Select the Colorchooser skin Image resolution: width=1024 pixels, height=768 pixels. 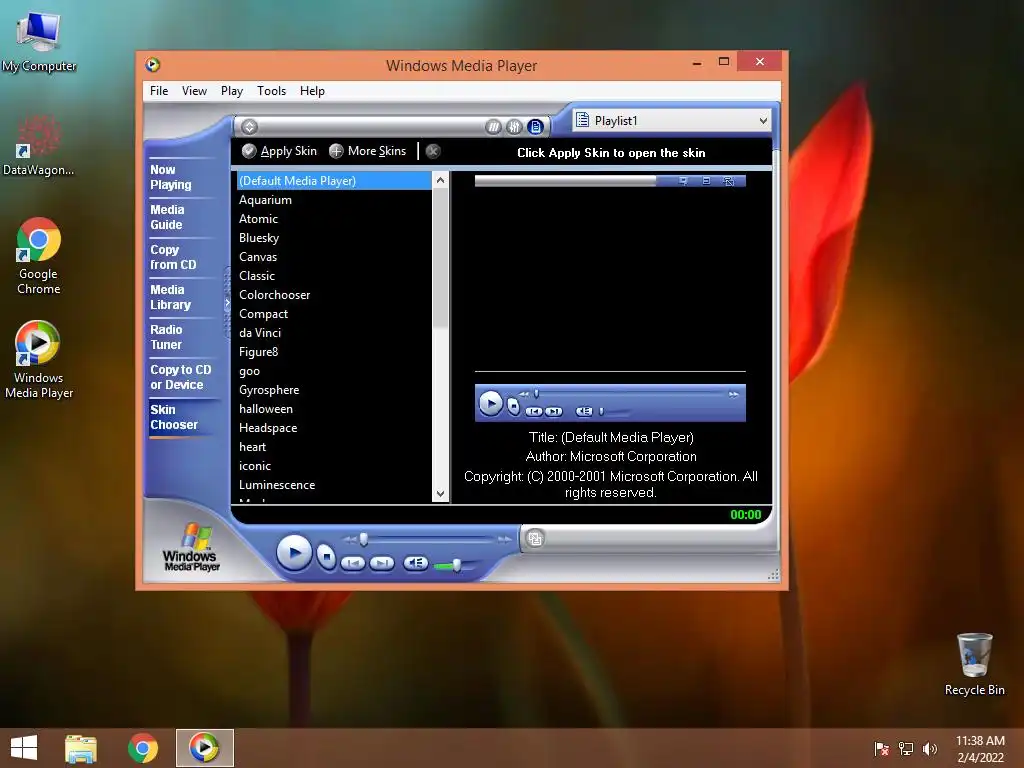[x=334, y=295]
